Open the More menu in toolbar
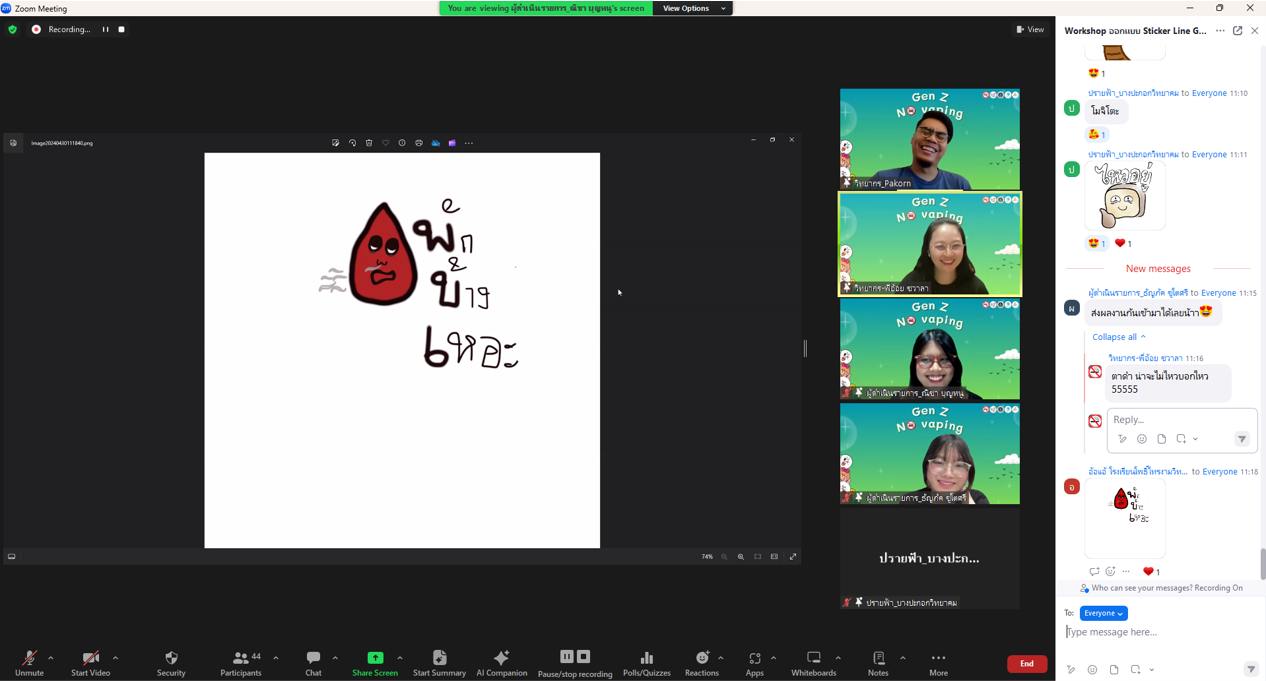 click(x=937, y=662)
